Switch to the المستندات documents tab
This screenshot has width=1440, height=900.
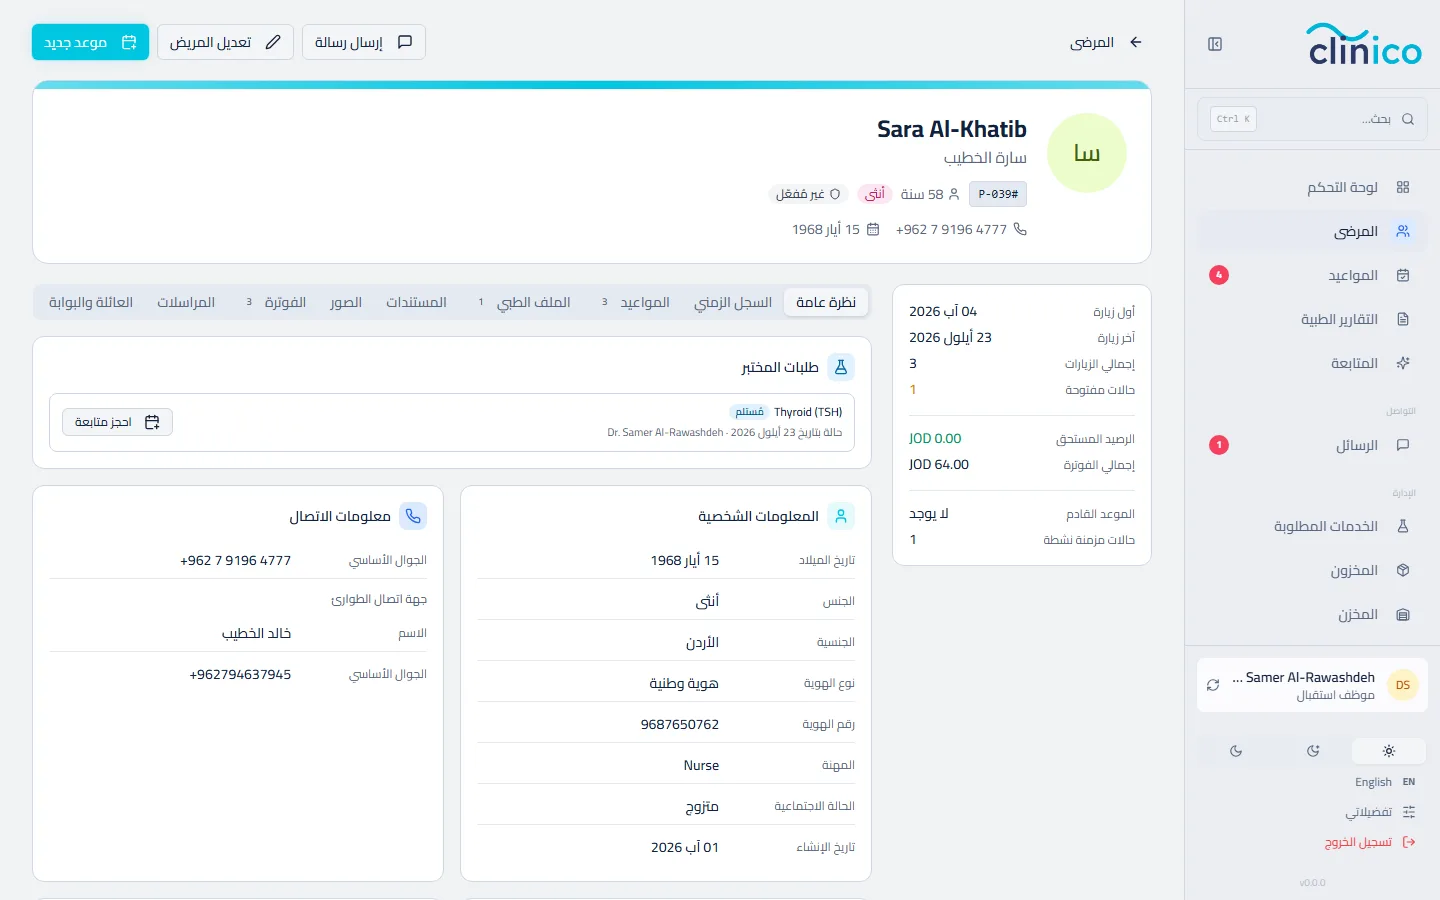point(416,302)
